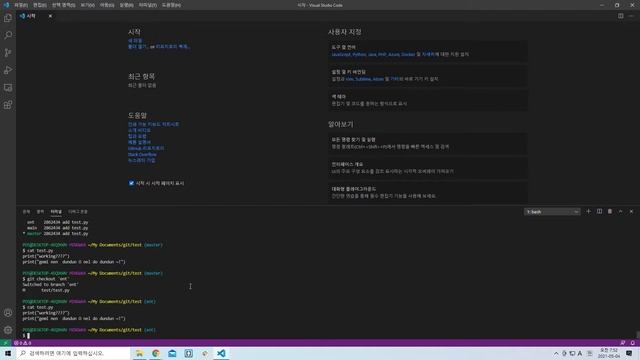
Task: Open the Remote Explorer view
Action: 8,88
